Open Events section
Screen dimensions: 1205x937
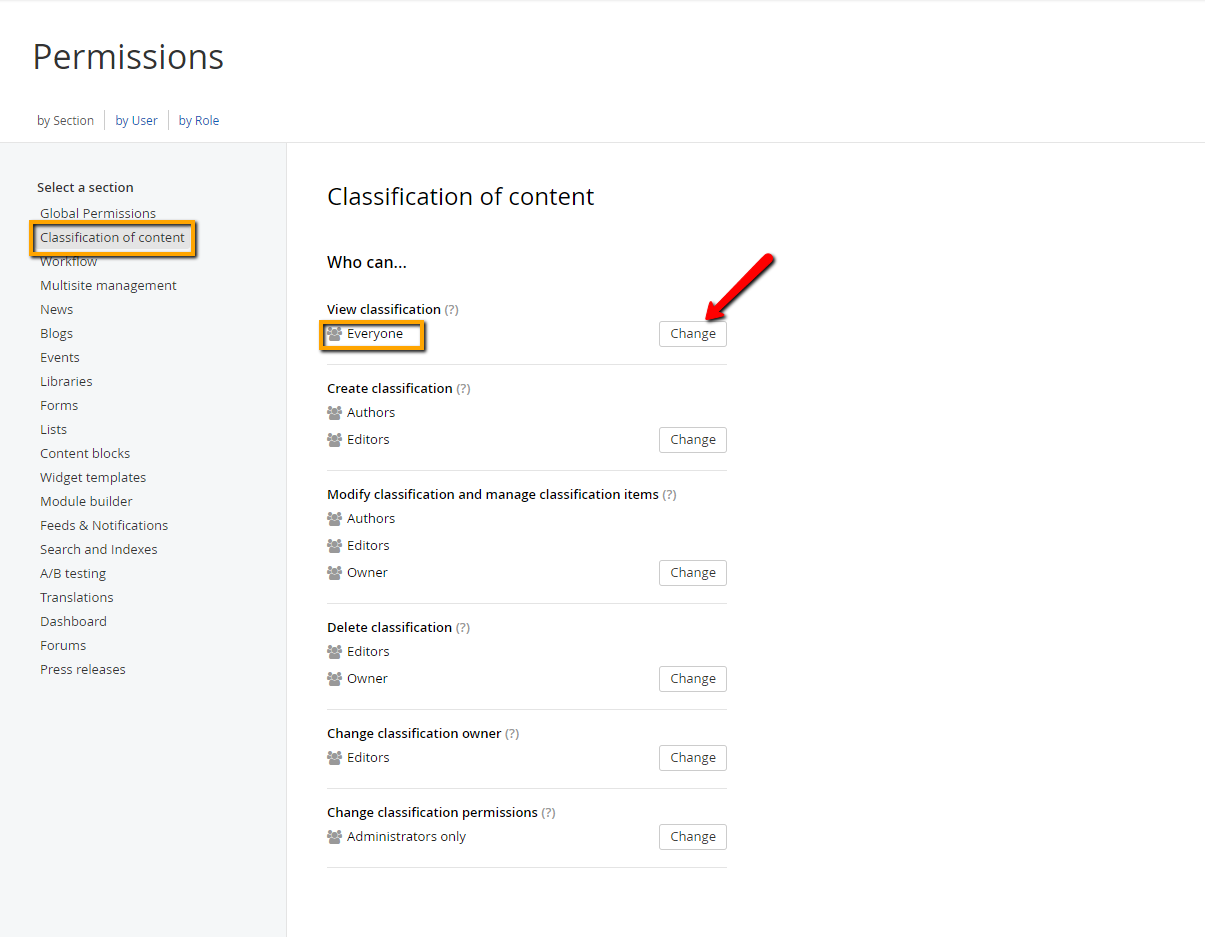(60, 358)
